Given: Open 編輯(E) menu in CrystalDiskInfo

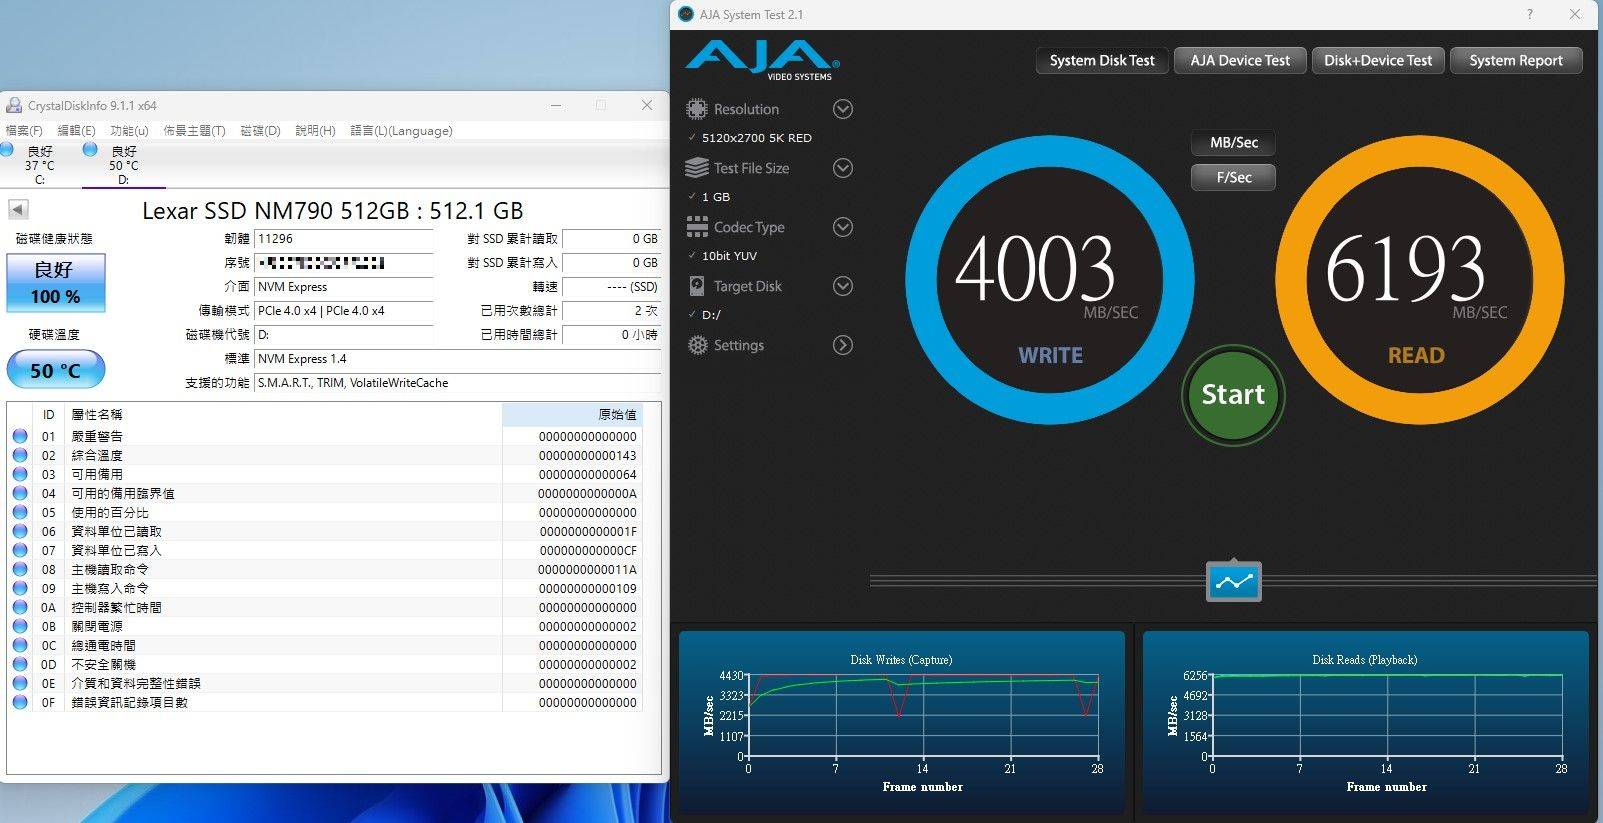Looking at the screenshot, I should [76, 131].
